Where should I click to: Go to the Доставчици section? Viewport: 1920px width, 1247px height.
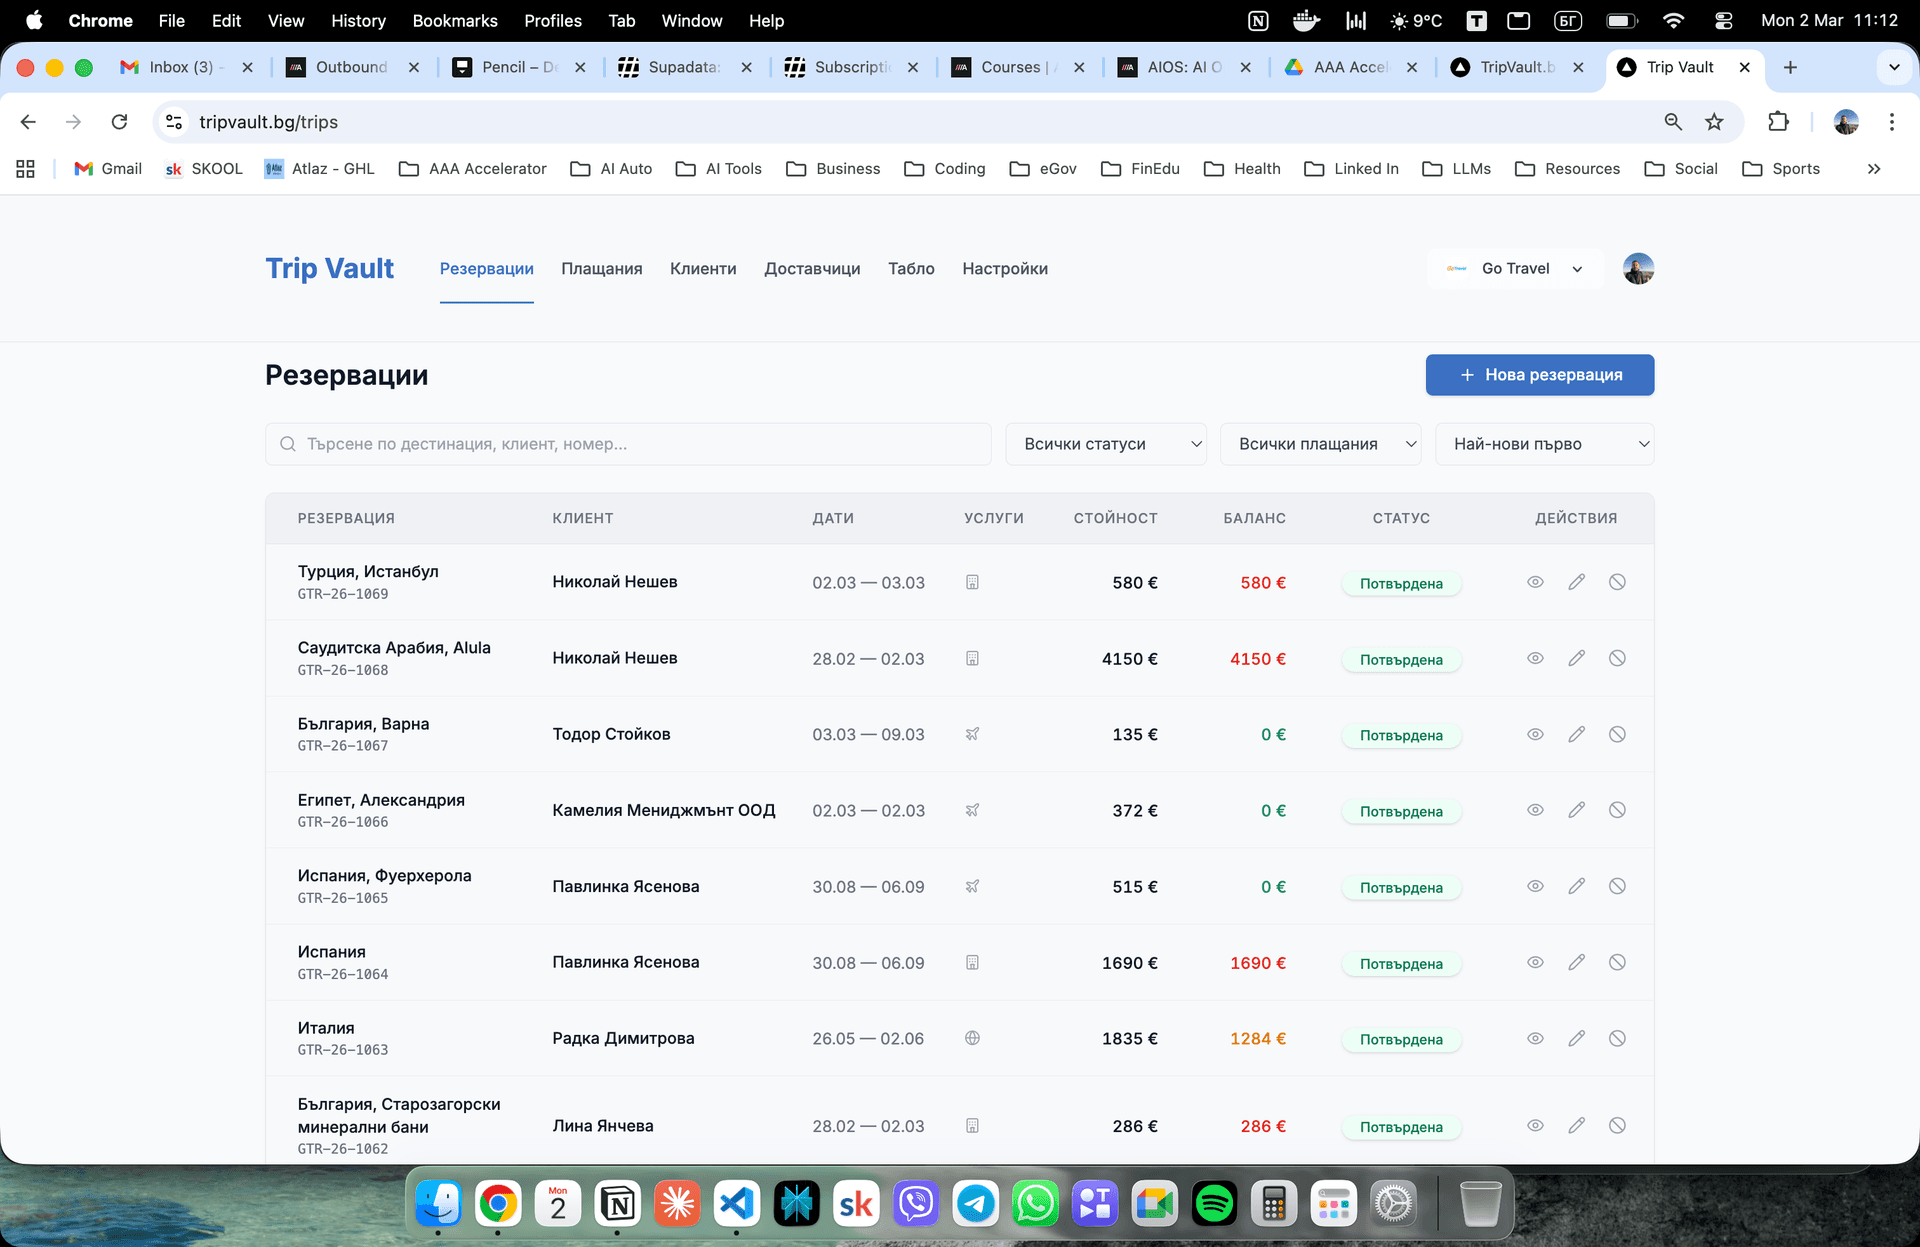[812, 268]
